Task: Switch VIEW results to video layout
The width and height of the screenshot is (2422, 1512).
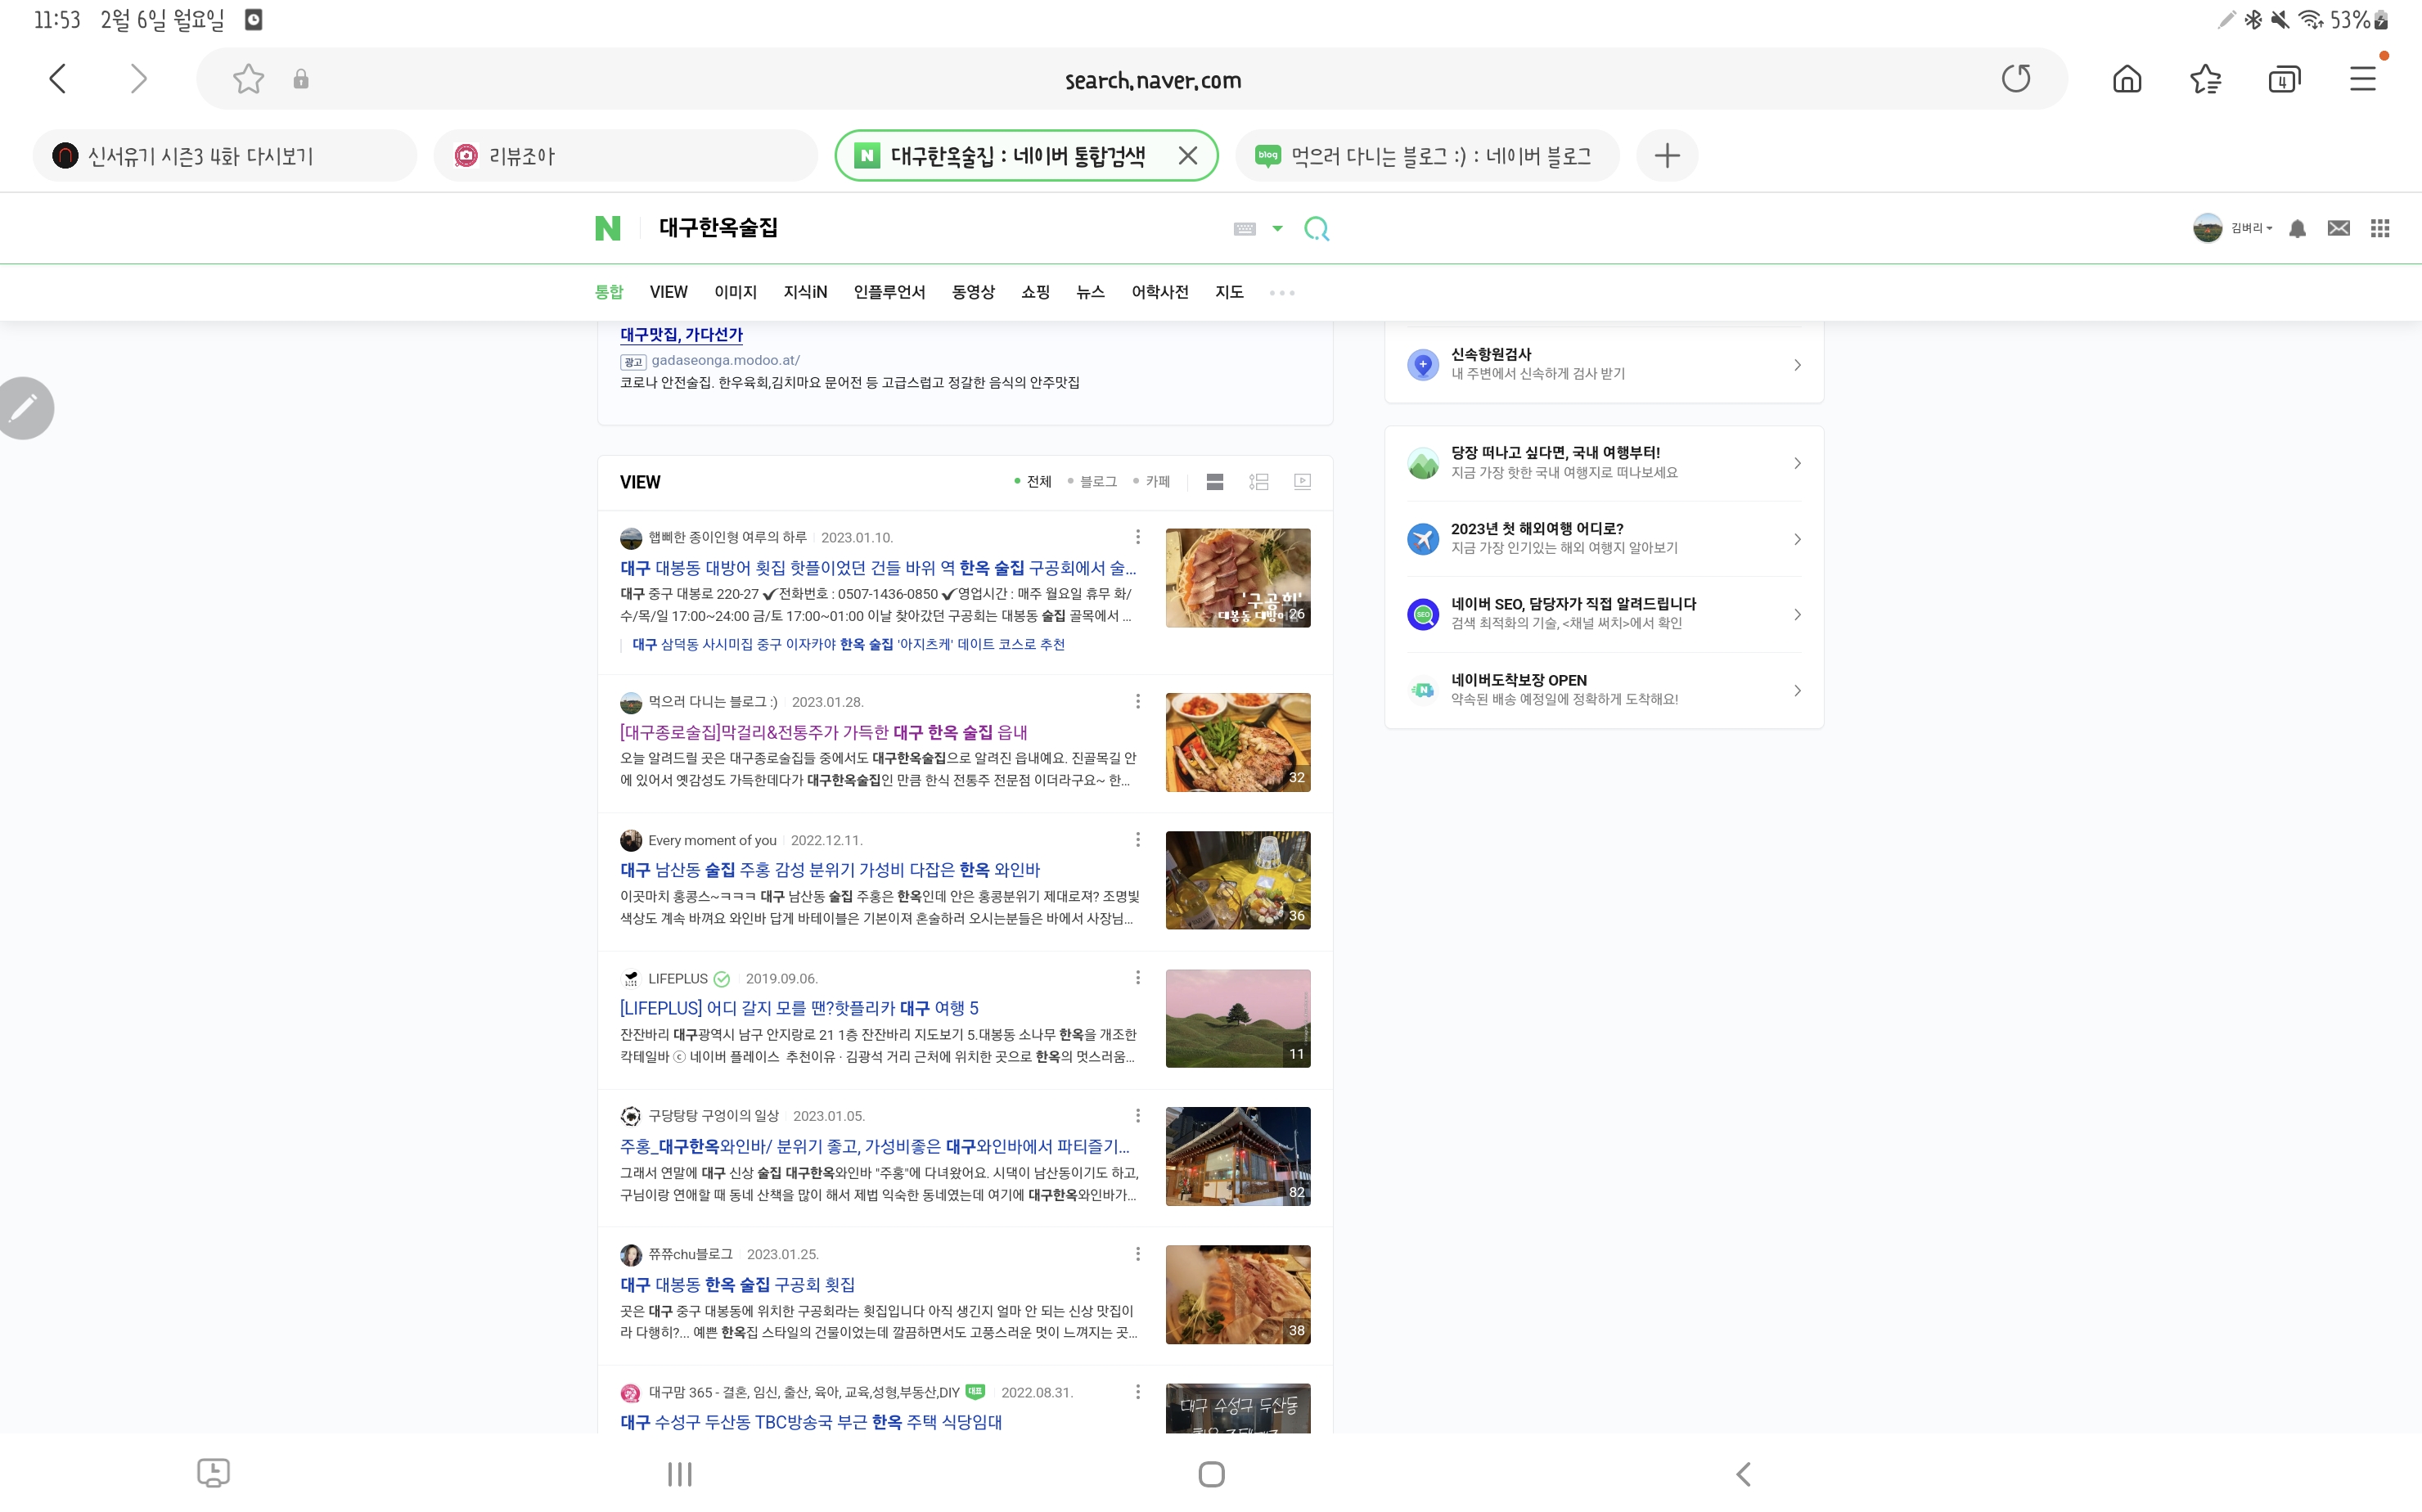Action: click(1302, 482)
